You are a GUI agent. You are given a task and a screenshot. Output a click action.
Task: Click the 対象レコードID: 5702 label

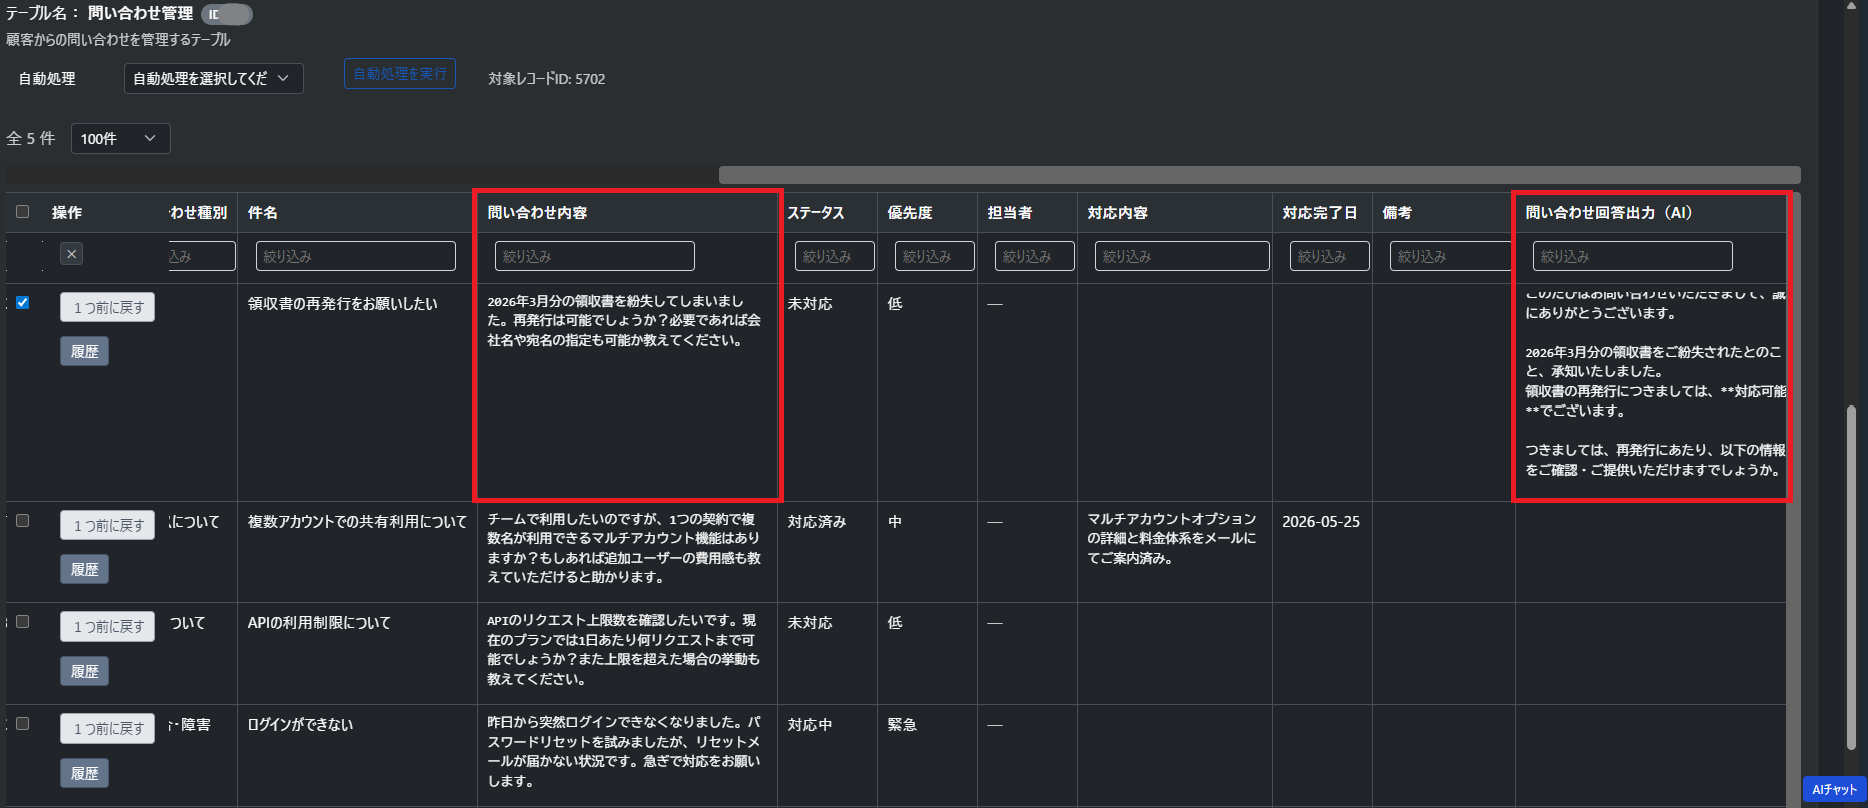(x=547, y=78)
